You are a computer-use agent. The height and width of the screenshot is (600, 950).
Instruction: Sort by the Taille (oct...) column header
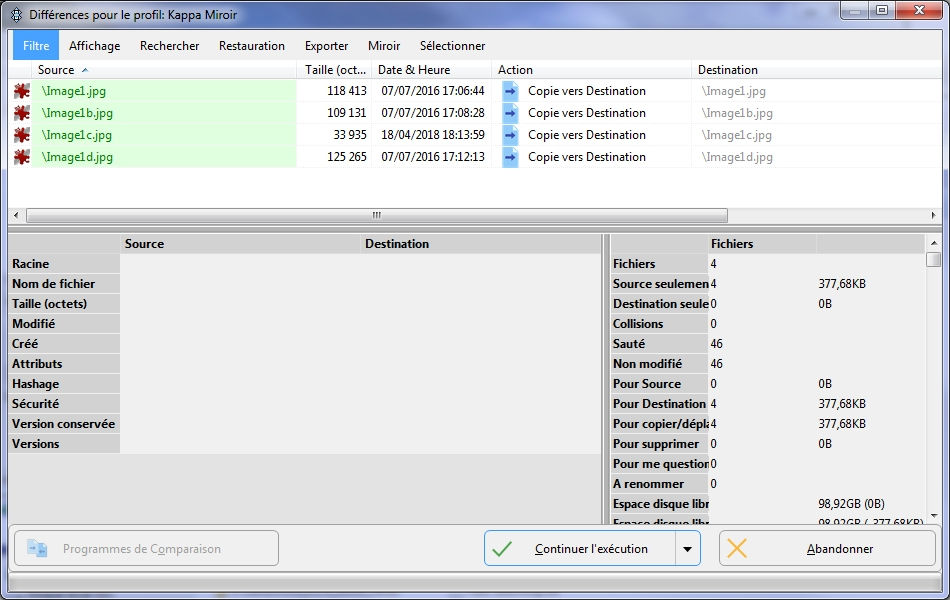pyautogui.click(x=334, y=70)
